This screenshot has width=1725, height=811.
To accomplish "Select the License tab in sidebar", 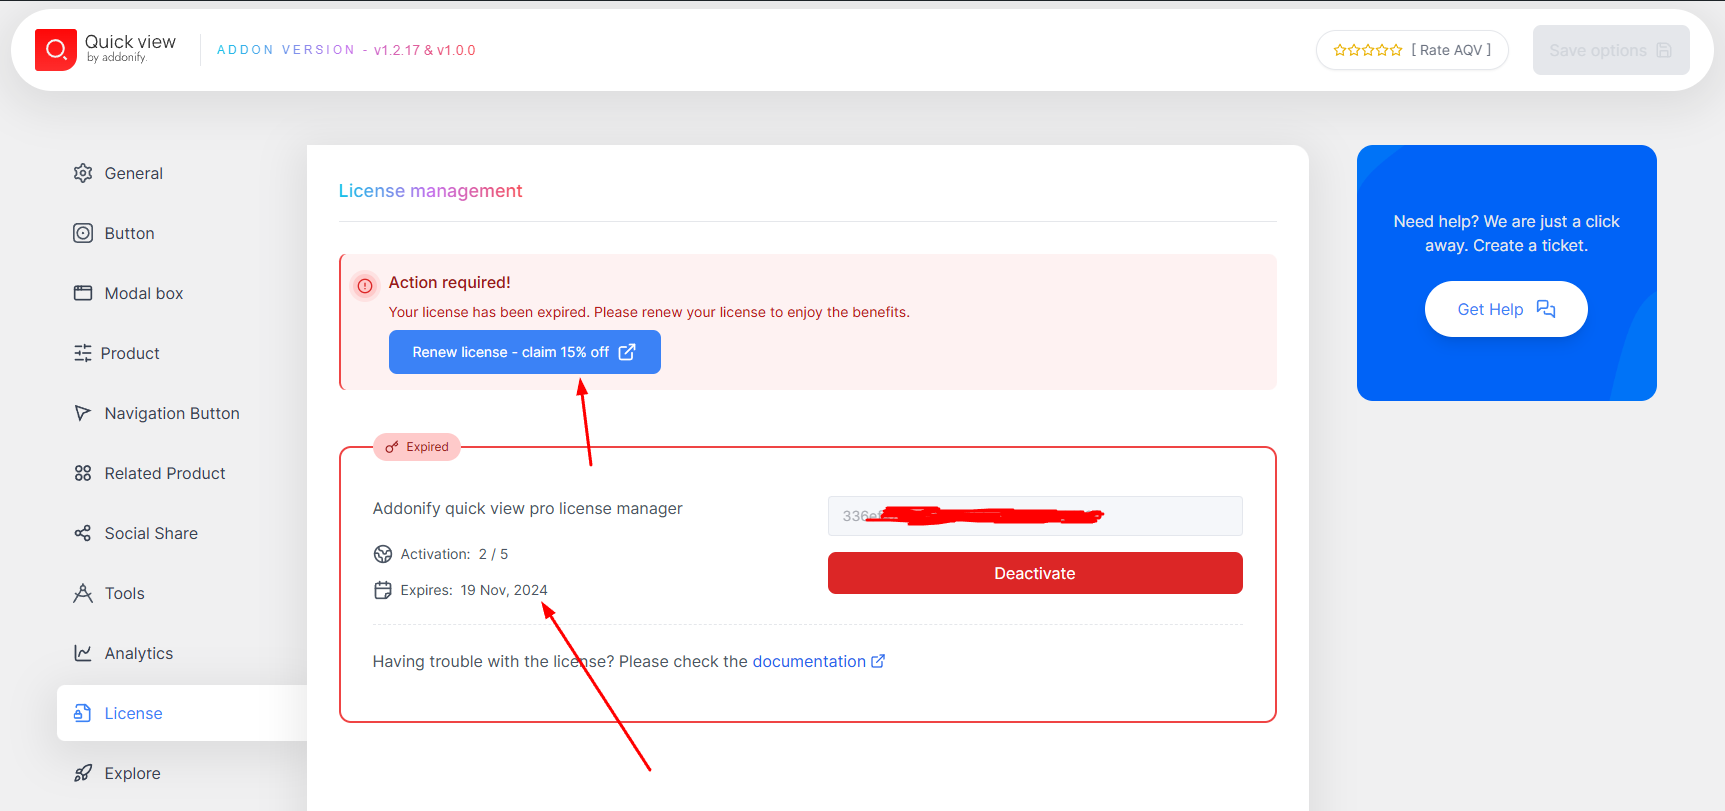I will pos(133,713).
